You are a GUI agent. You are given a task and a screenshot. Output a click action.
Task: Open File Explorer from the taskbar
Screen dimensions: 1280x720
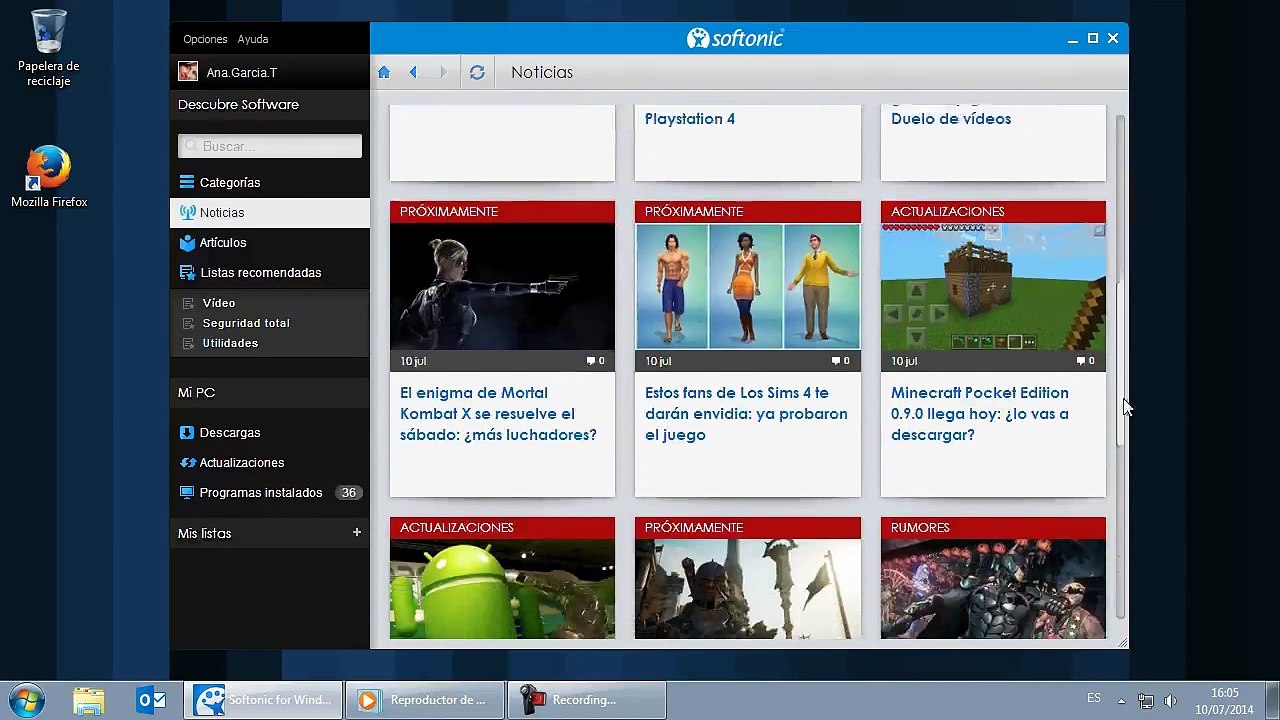click(88, 700)
